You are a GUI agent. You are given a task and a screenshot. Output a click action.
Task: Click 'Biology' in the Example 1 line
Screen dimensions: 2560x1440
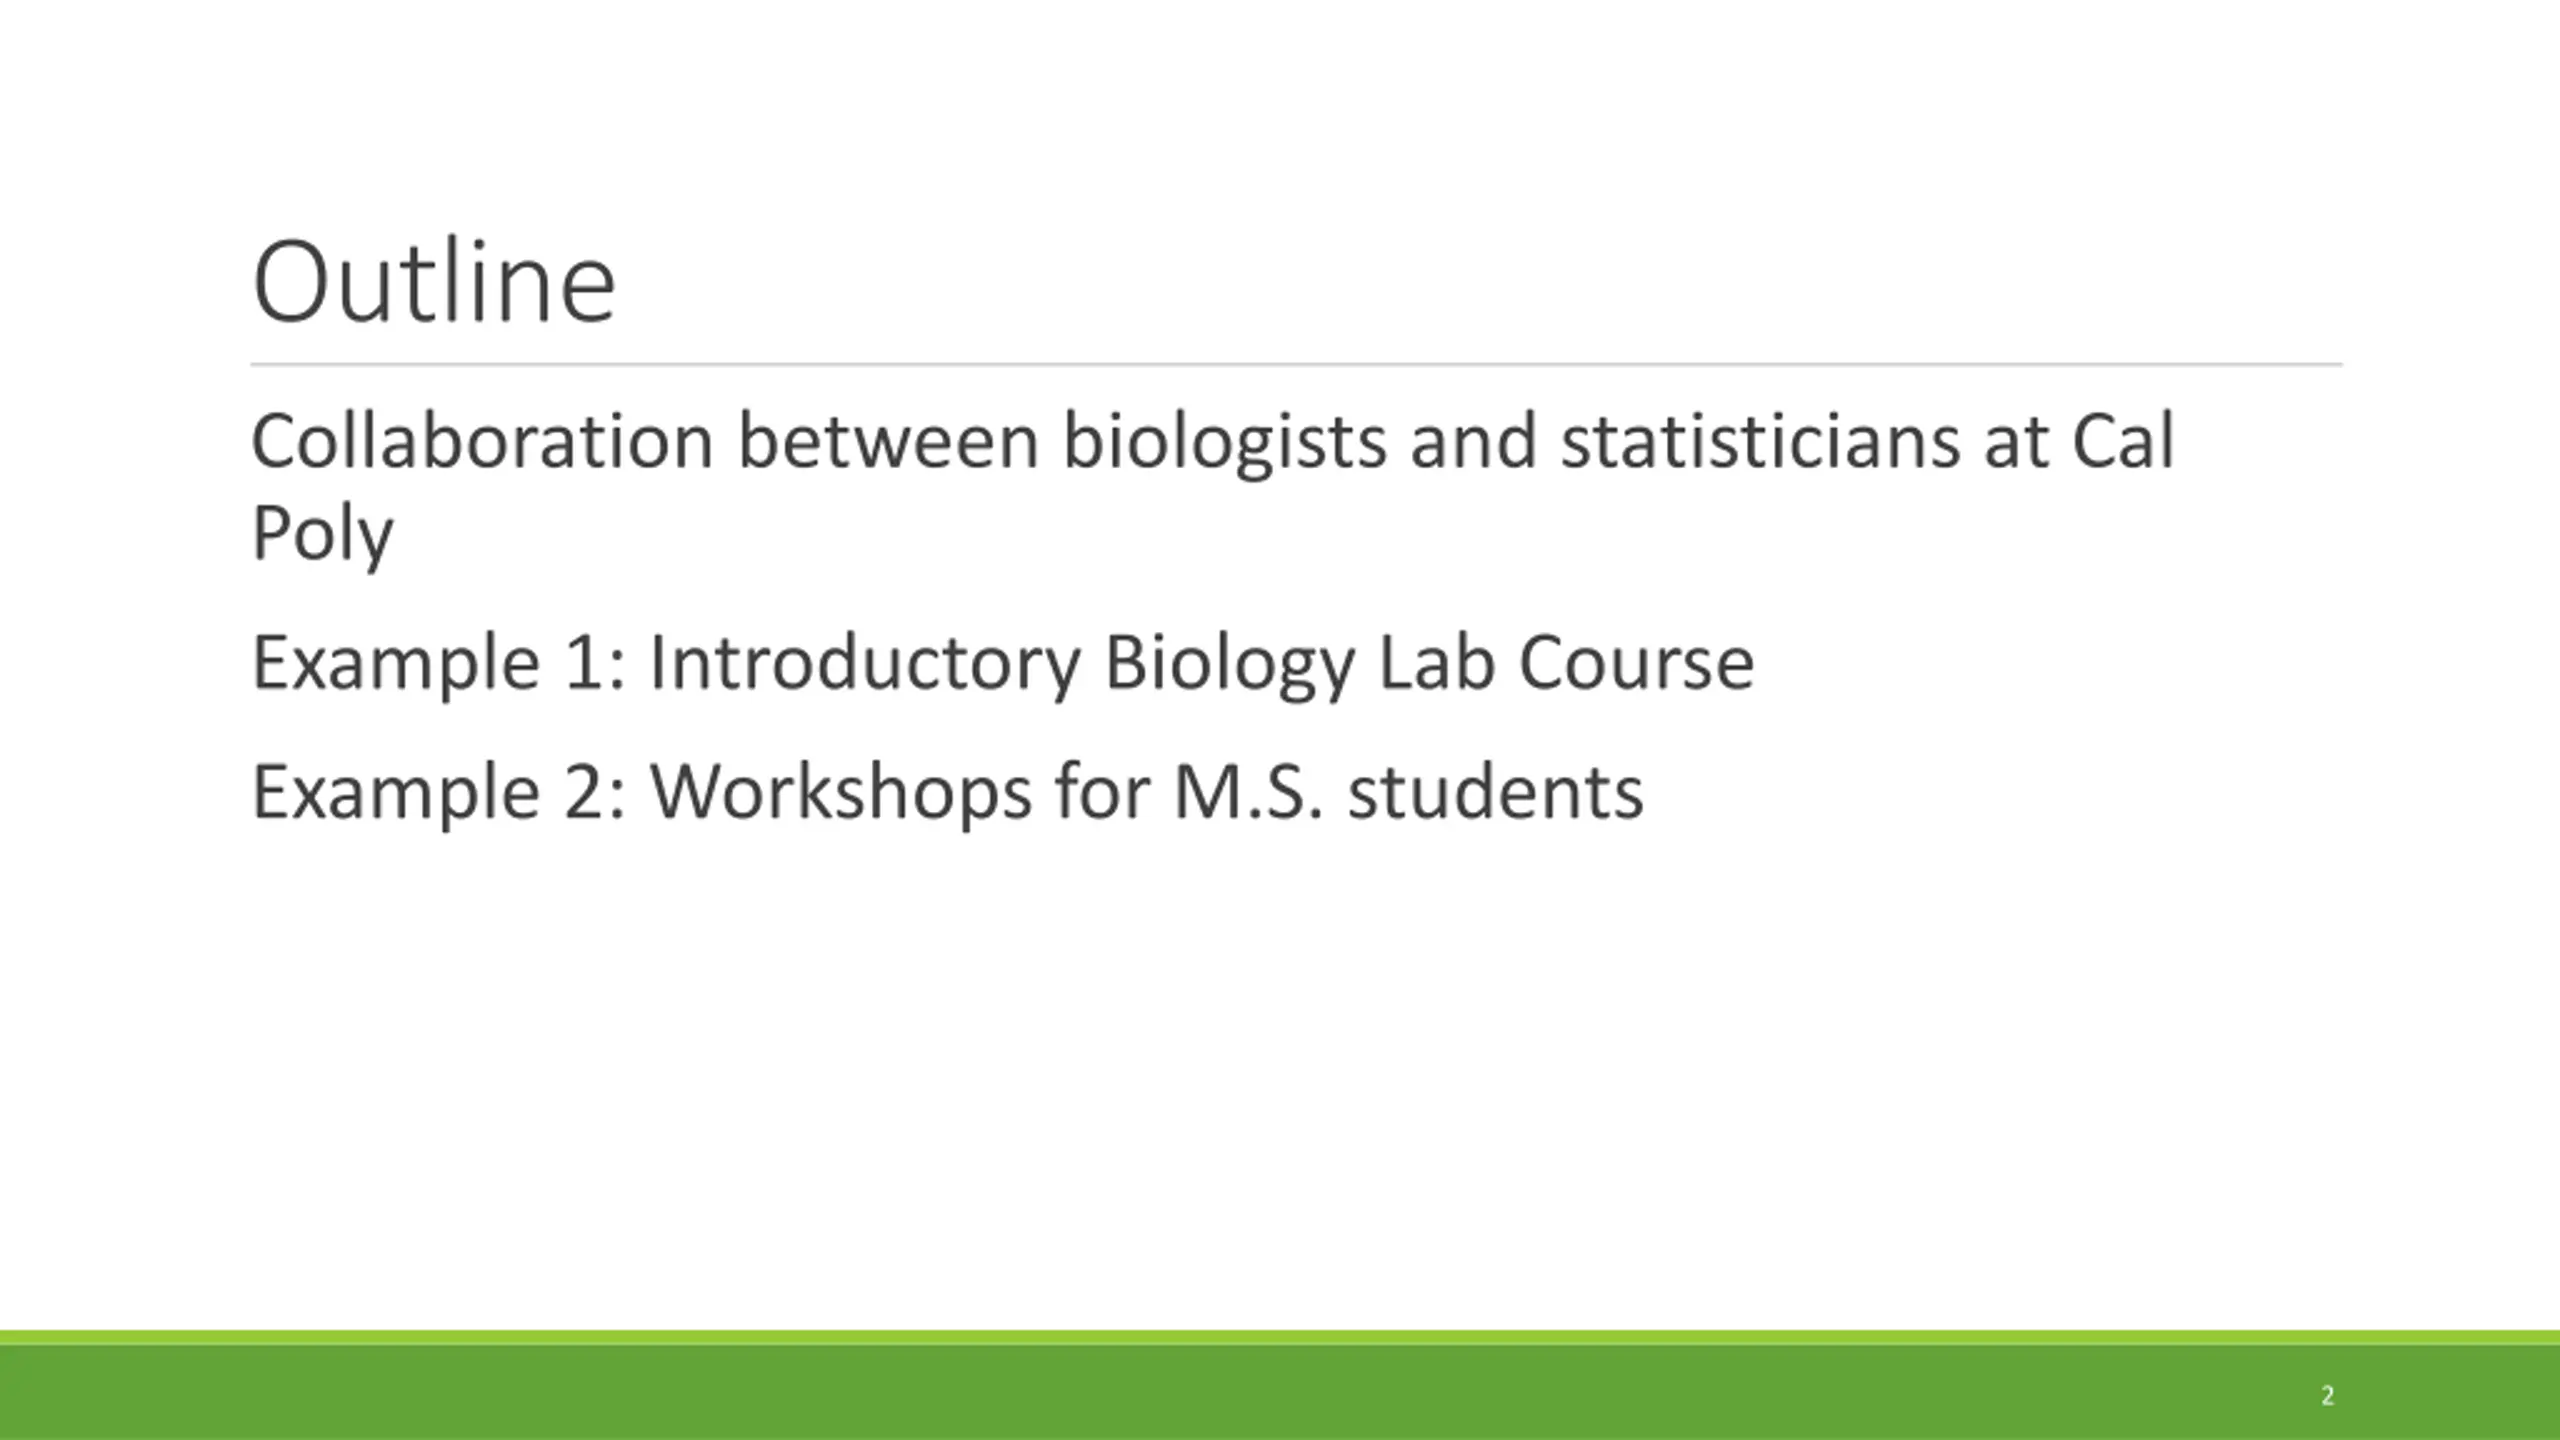[1229, 665]
